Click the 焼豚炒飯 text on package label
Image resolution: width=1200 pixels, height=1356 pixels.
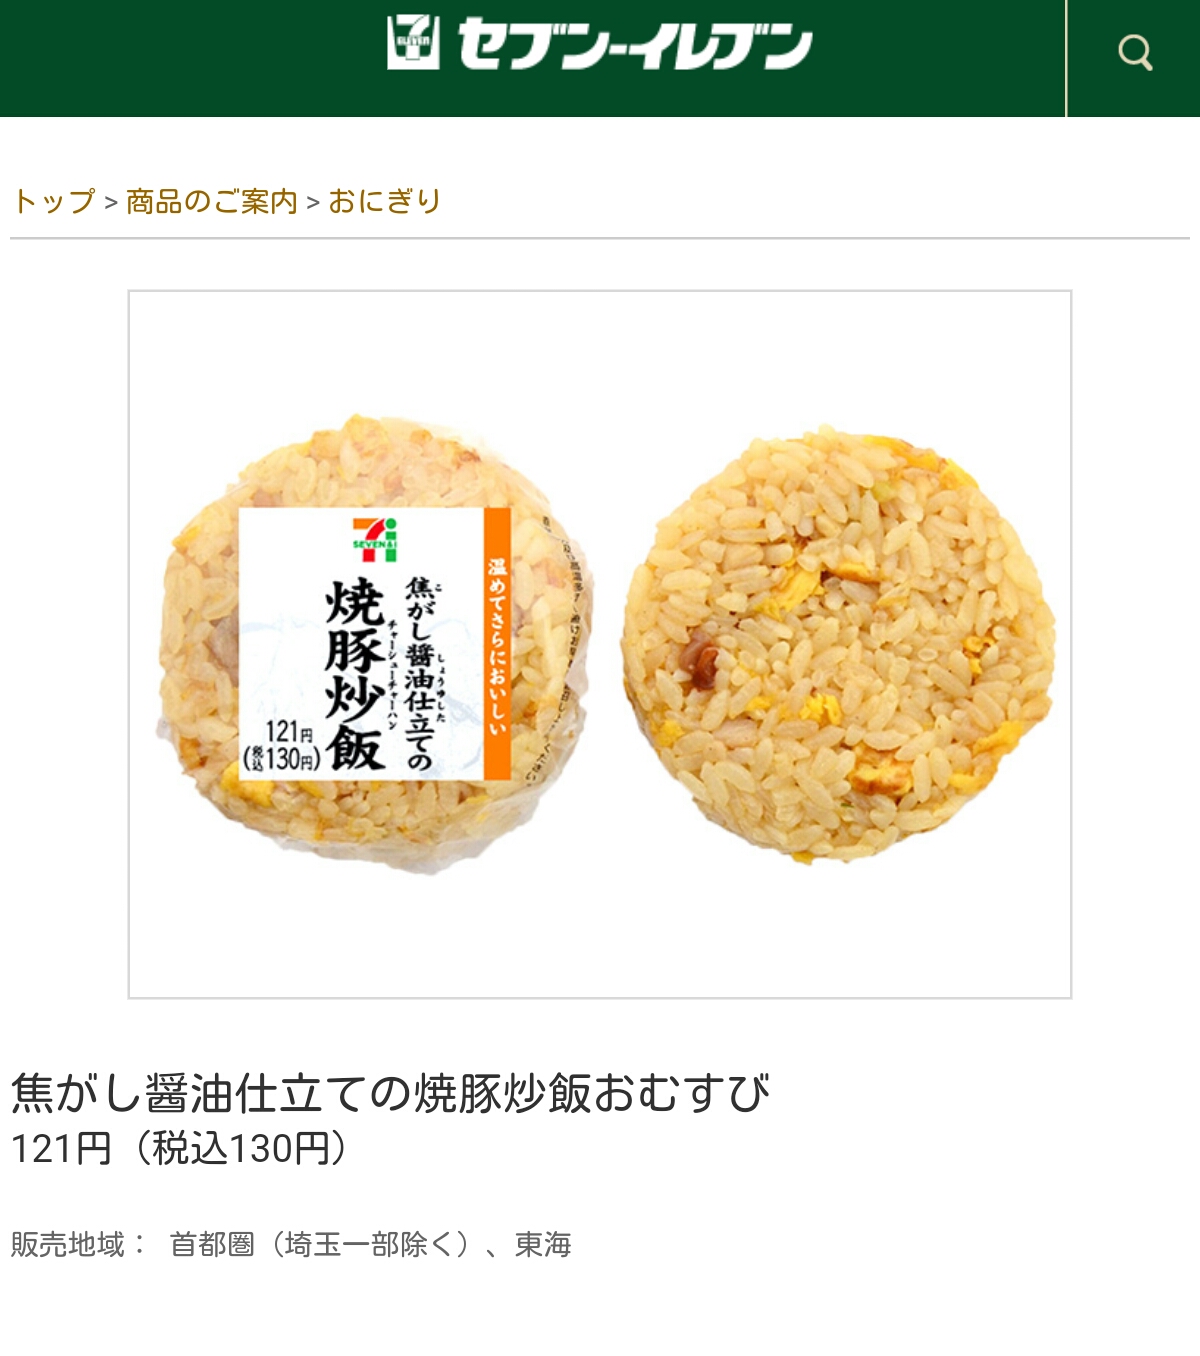pos(354,675)
